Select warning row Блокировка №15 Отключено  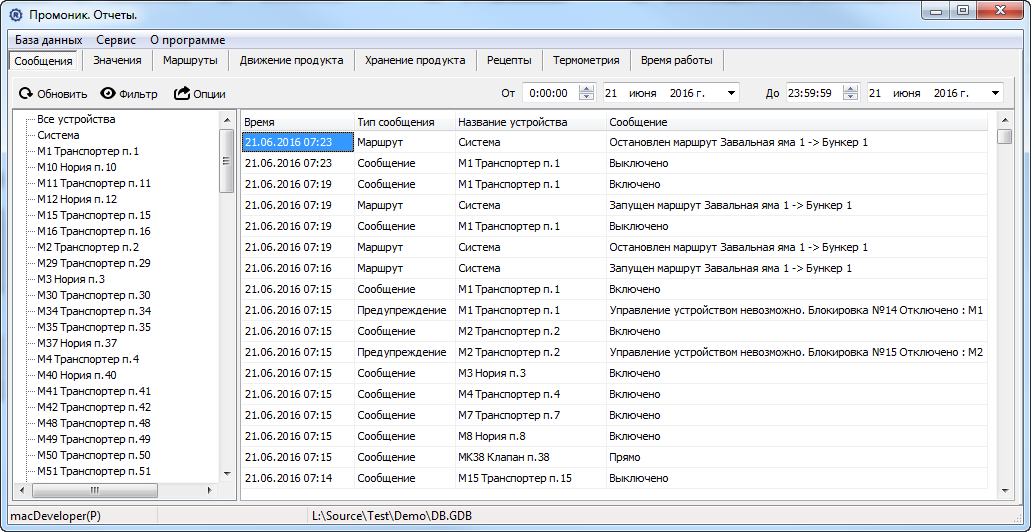pyautogui.click(x=614, y=352)
